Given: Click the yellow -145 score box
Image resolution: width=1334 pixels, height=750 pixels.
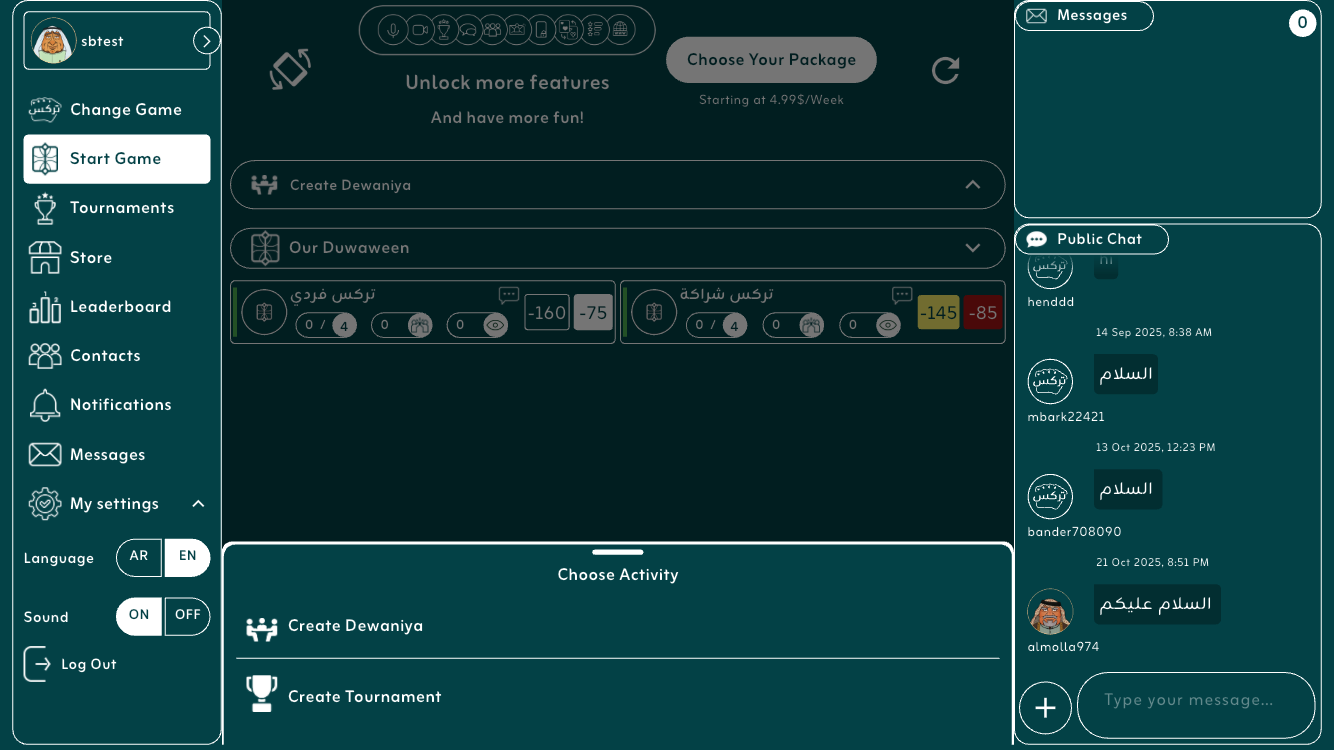Looking at the screenshot, I should pyautogui.click(x=938, y=313).
